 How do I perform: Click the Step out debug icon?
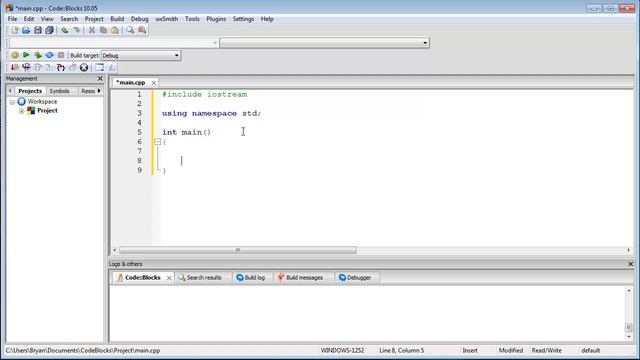tap(73, 67)
